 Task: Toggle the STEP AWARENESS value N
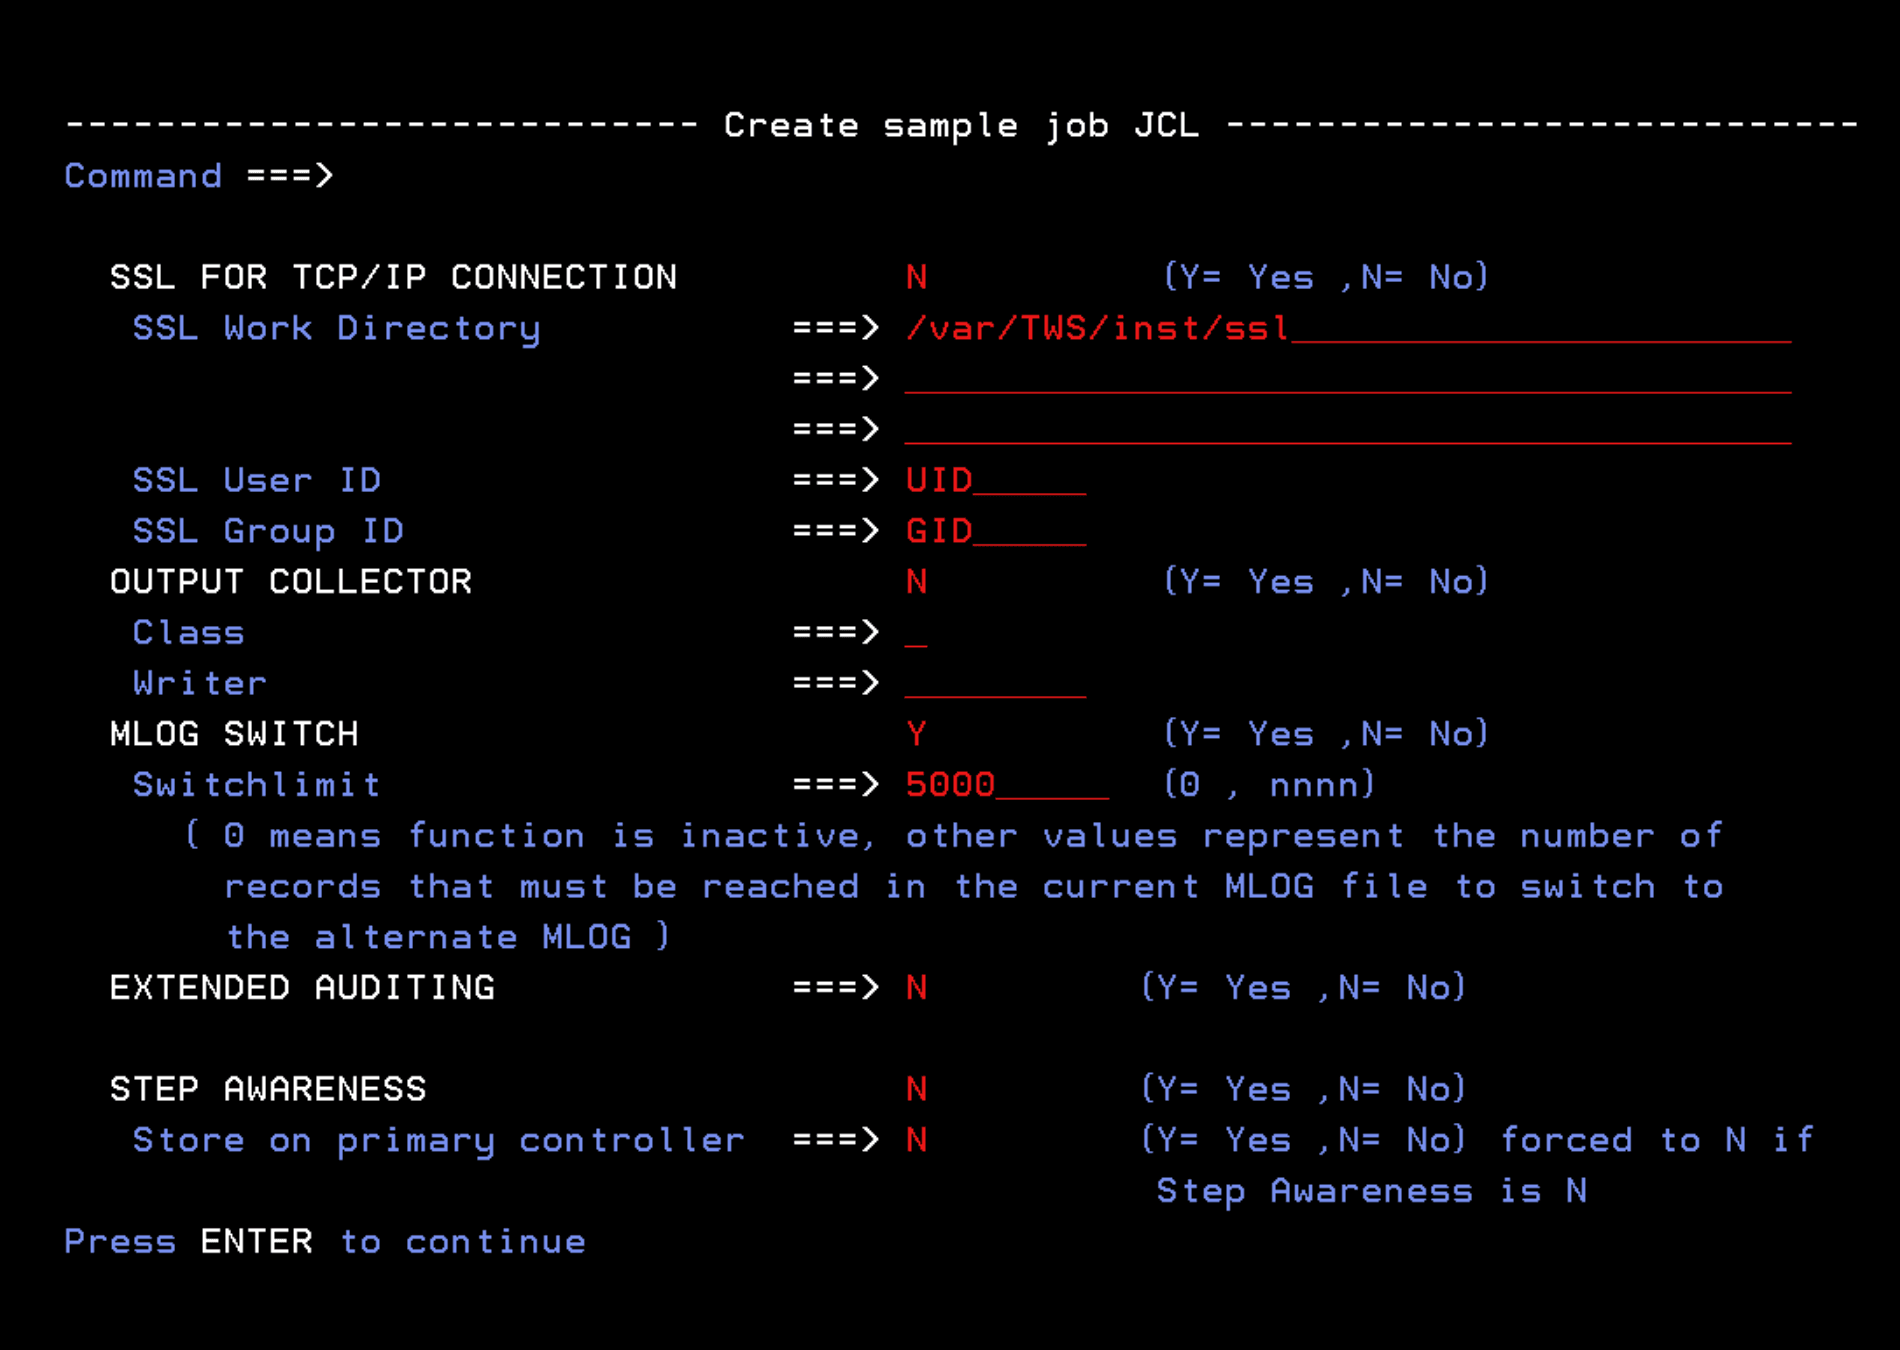click(916, 1089)
